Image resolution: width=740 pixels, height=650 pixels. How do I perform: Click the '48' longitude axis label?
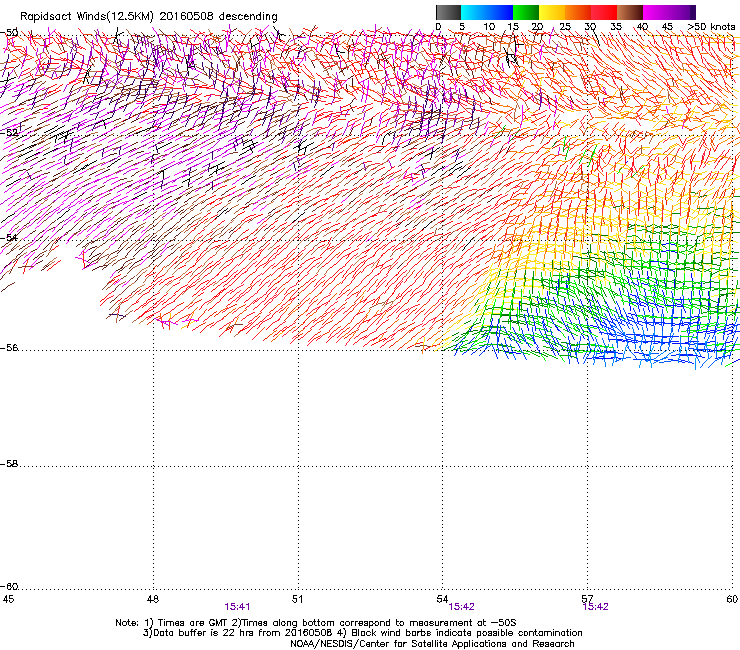point(153,599)
